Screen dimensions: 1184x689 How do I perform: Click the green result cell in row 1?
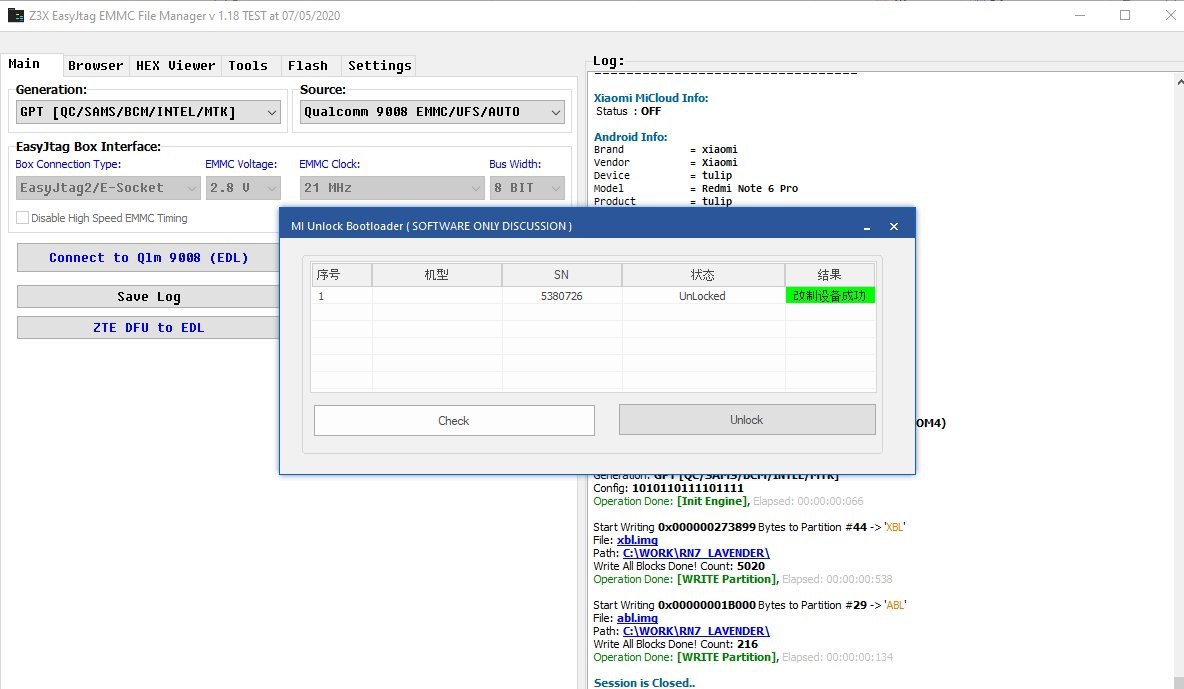tap(830, 295)
